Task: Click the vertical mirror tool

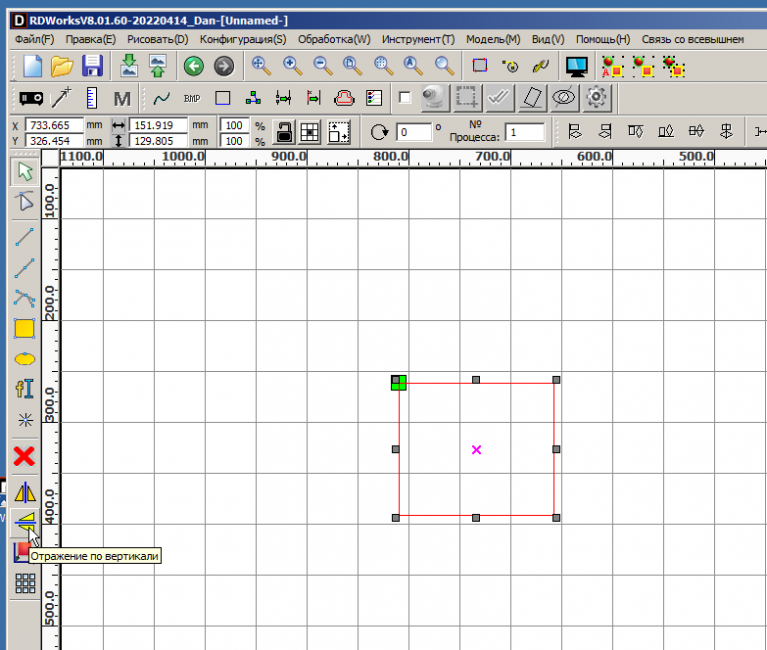Action: (x=25, y=520)
